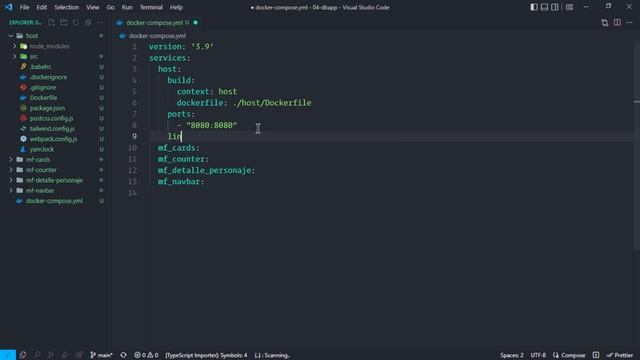Open the .babelrc file
Image resolution: width=640 pixels, height=360 pixels.
(40, 67)
